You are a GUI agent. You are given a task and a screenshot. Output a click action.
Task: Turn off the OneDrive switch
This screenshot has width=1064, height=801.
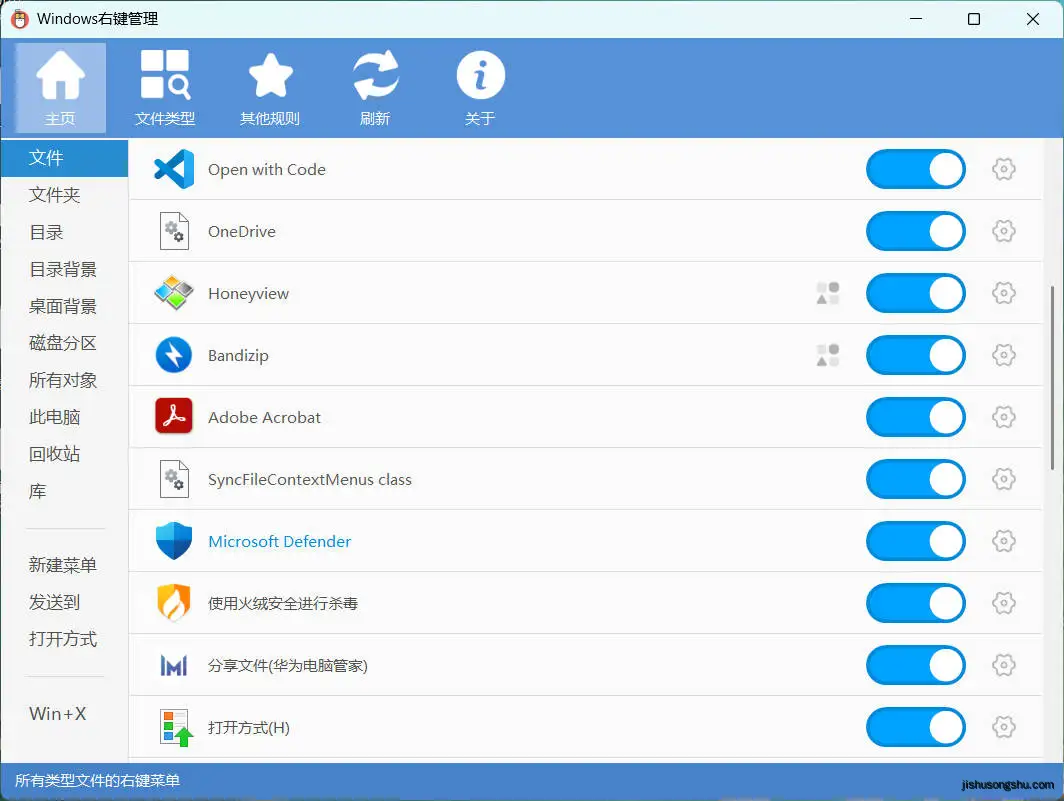point(916,231)
